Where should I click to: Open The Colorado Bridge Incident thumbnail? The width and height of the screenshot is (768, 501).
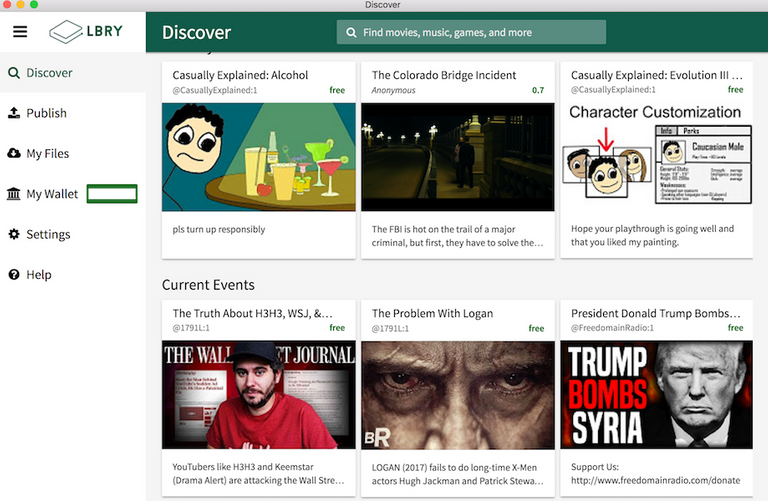point(458,157)
